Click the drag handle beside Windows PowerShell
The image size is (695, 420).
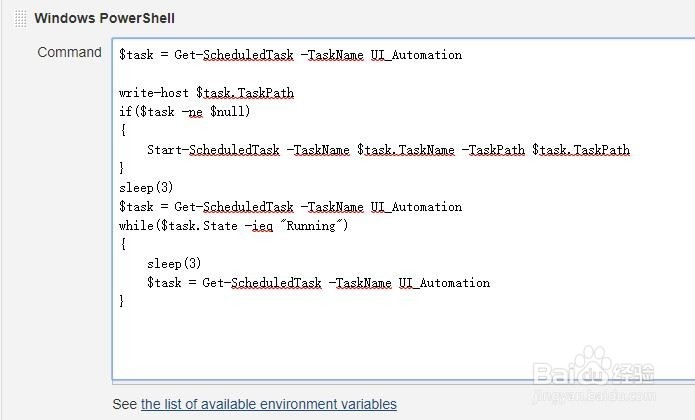pos(20,19)
